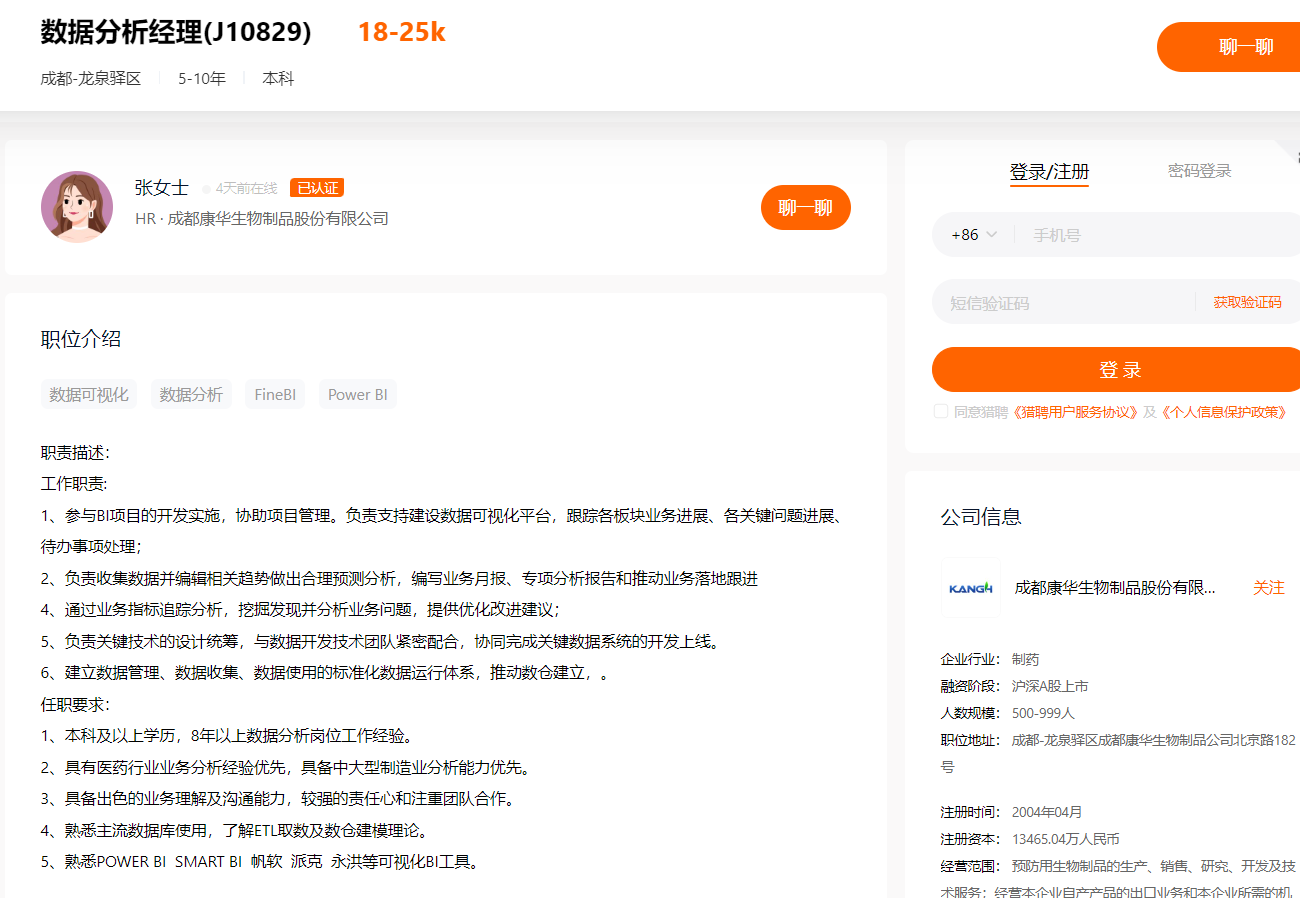
Task: Click 聊一聊 button in the job title header
Action: click(1229, 47)
